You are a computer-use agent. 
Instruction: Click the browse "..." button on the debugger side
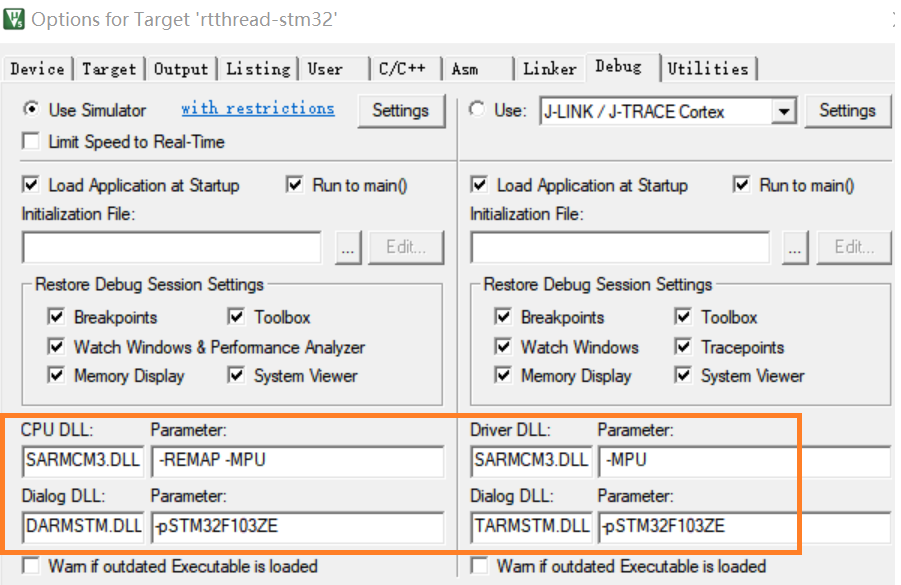[x=794, y=246]
